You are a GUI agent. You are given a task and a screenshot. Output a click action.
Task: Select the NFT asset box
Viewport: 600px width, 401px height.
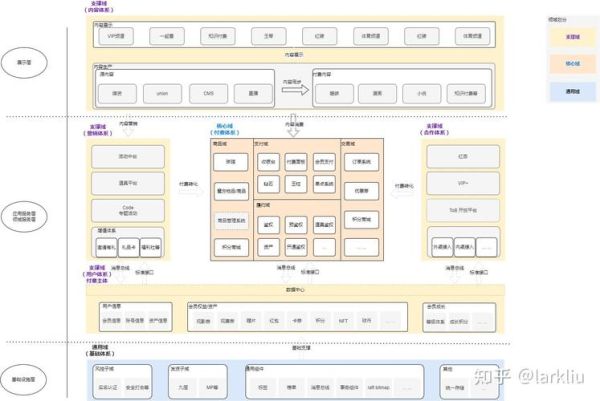click(341, 321)
